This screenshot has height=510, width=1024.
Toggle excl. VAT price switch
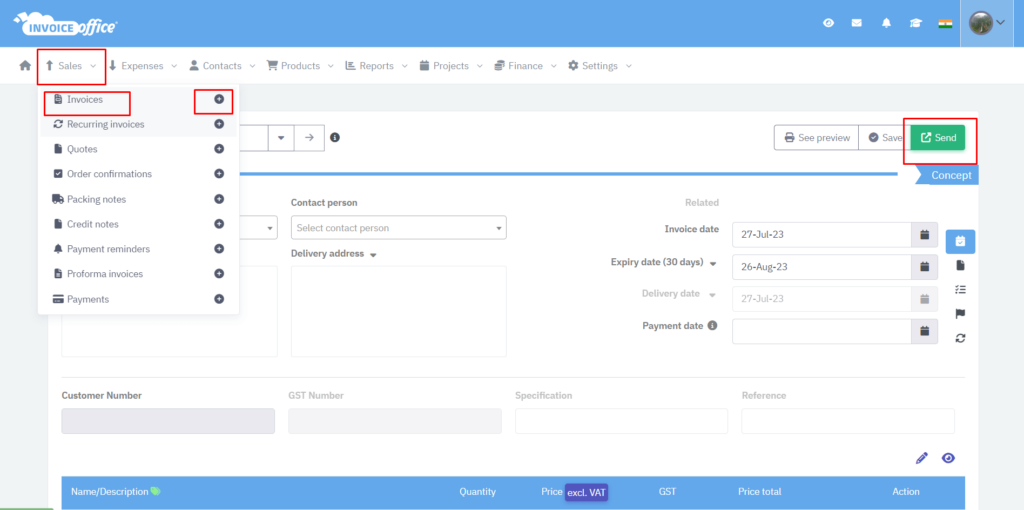tap(587, 492)
